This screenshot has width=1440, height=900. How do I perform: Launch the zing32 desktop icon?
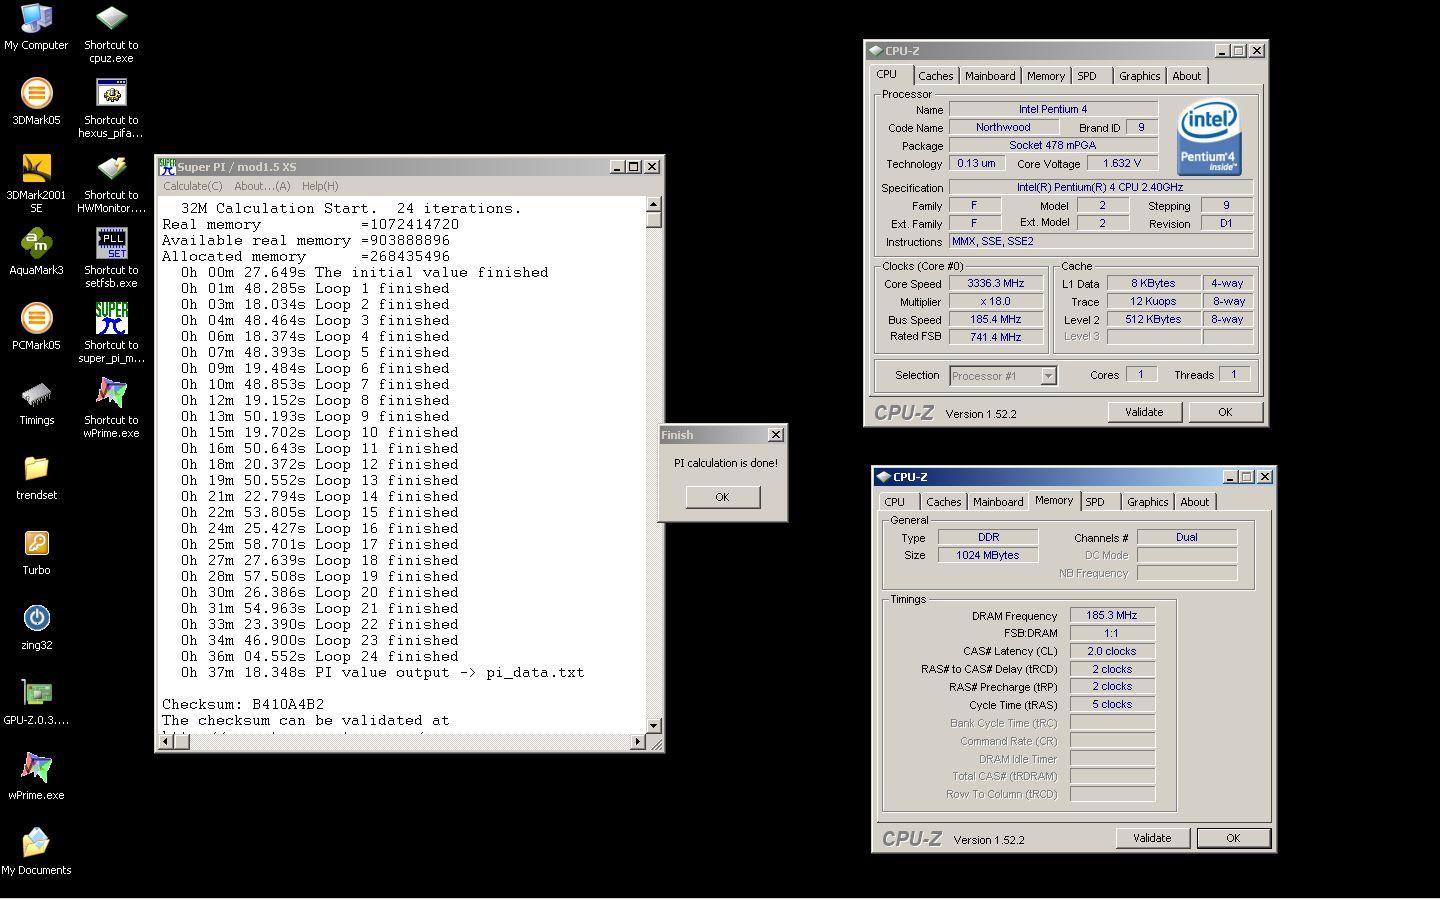(36, 618)
